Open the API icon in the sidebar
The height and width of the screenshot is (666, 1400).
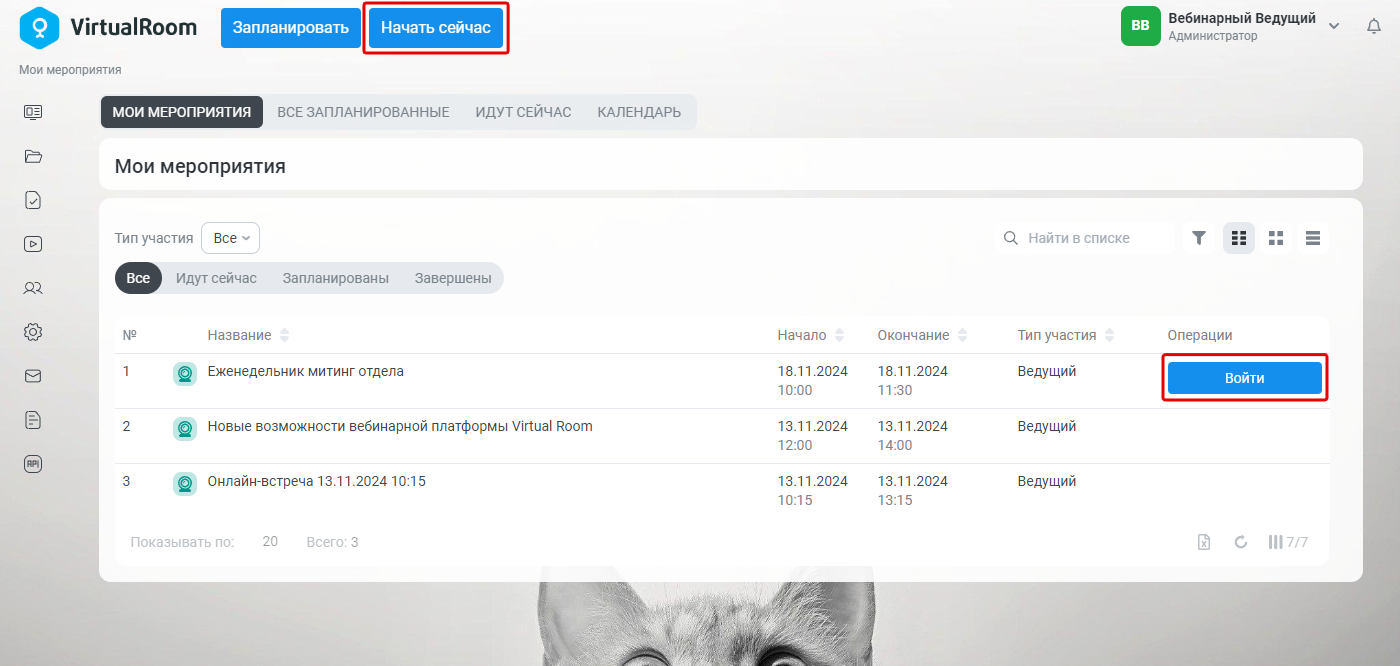(33, 464)
